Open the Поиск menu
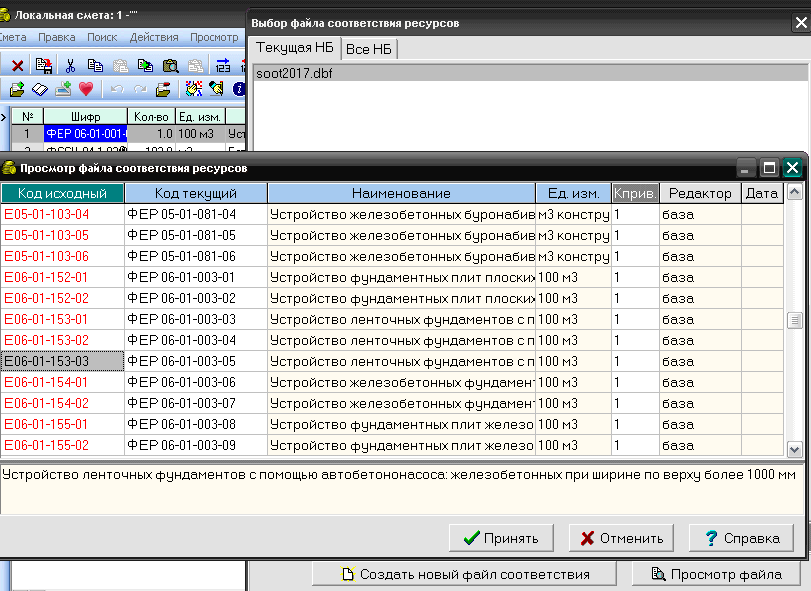This screenshot has width=811, height=591. click(102, 37)
